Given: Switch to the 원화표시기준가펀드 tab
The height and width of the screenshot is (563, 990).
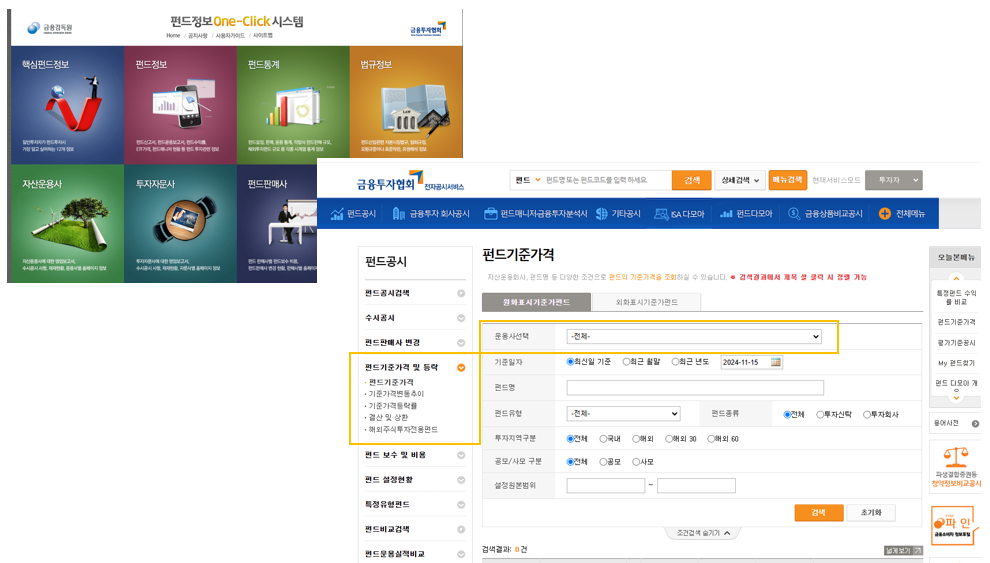Looking at the screenshot, I should point(536,302).
